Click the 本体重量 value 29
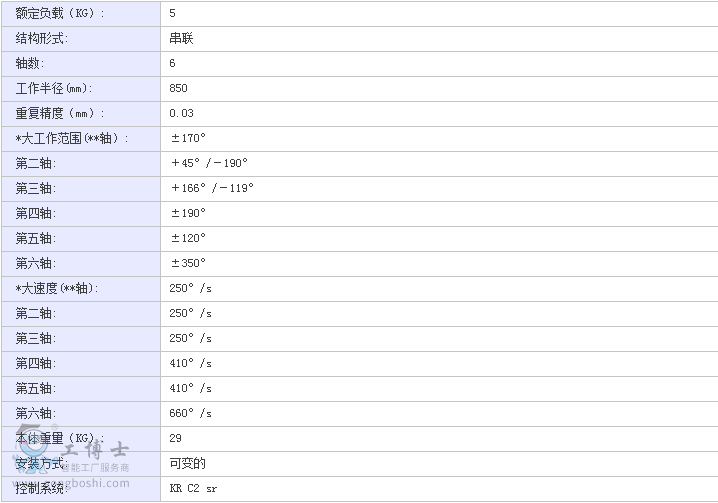 coord(176,438)
